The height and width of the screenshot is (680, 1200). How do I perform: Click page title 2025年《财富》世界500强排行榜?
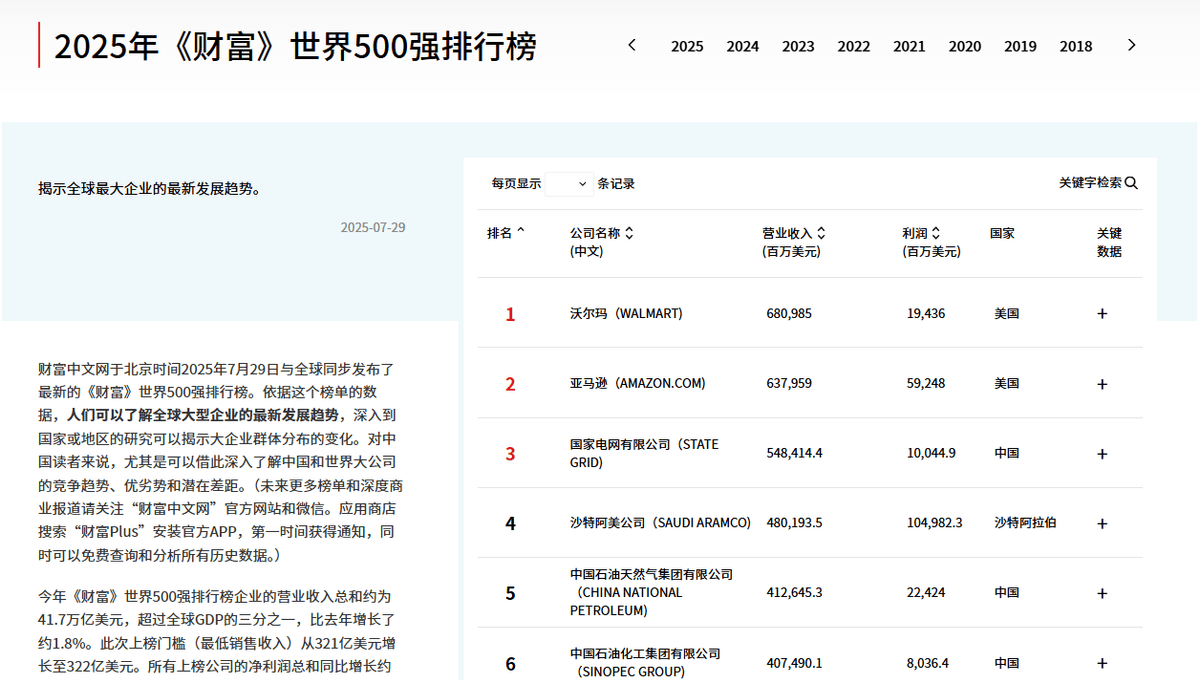point(295,46)
